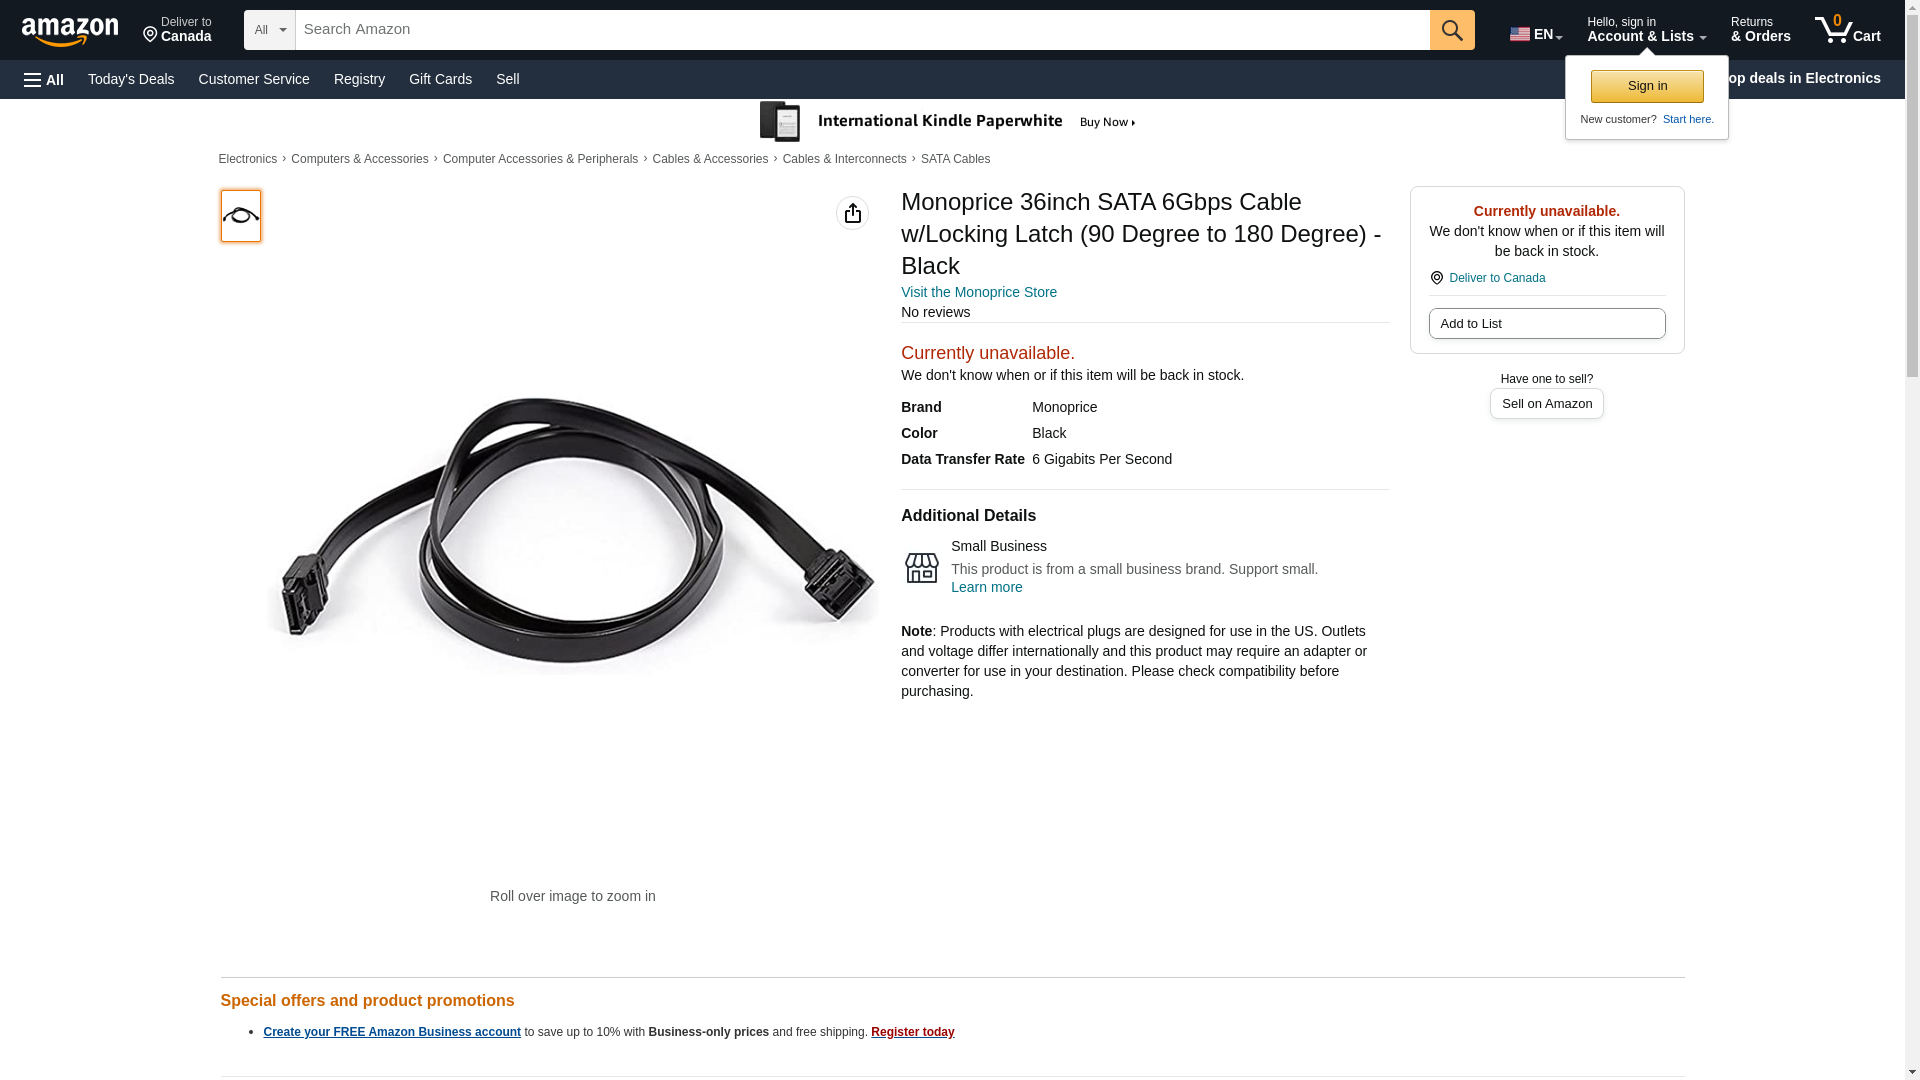The image size is (1920, 1080).
Task: Open the All hamburger menu
Action: (44, 80)
